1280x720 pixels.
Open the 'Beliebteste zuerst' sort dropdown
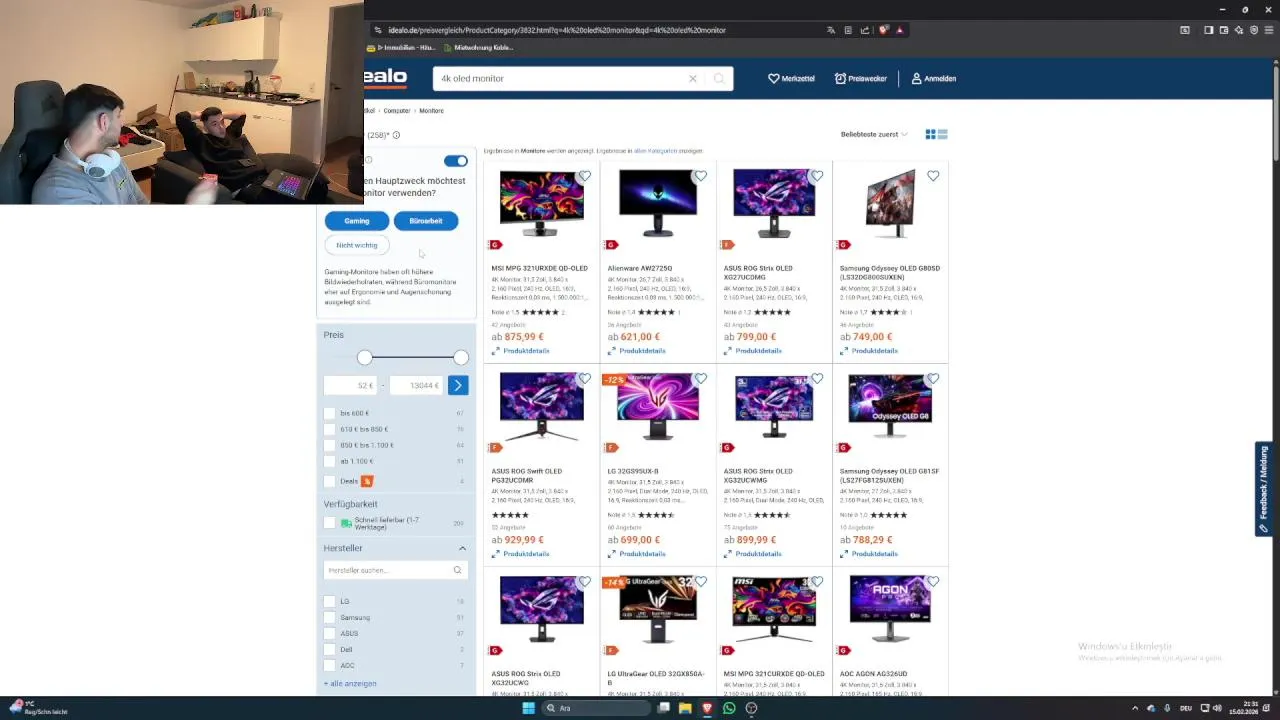click(874, 134)
